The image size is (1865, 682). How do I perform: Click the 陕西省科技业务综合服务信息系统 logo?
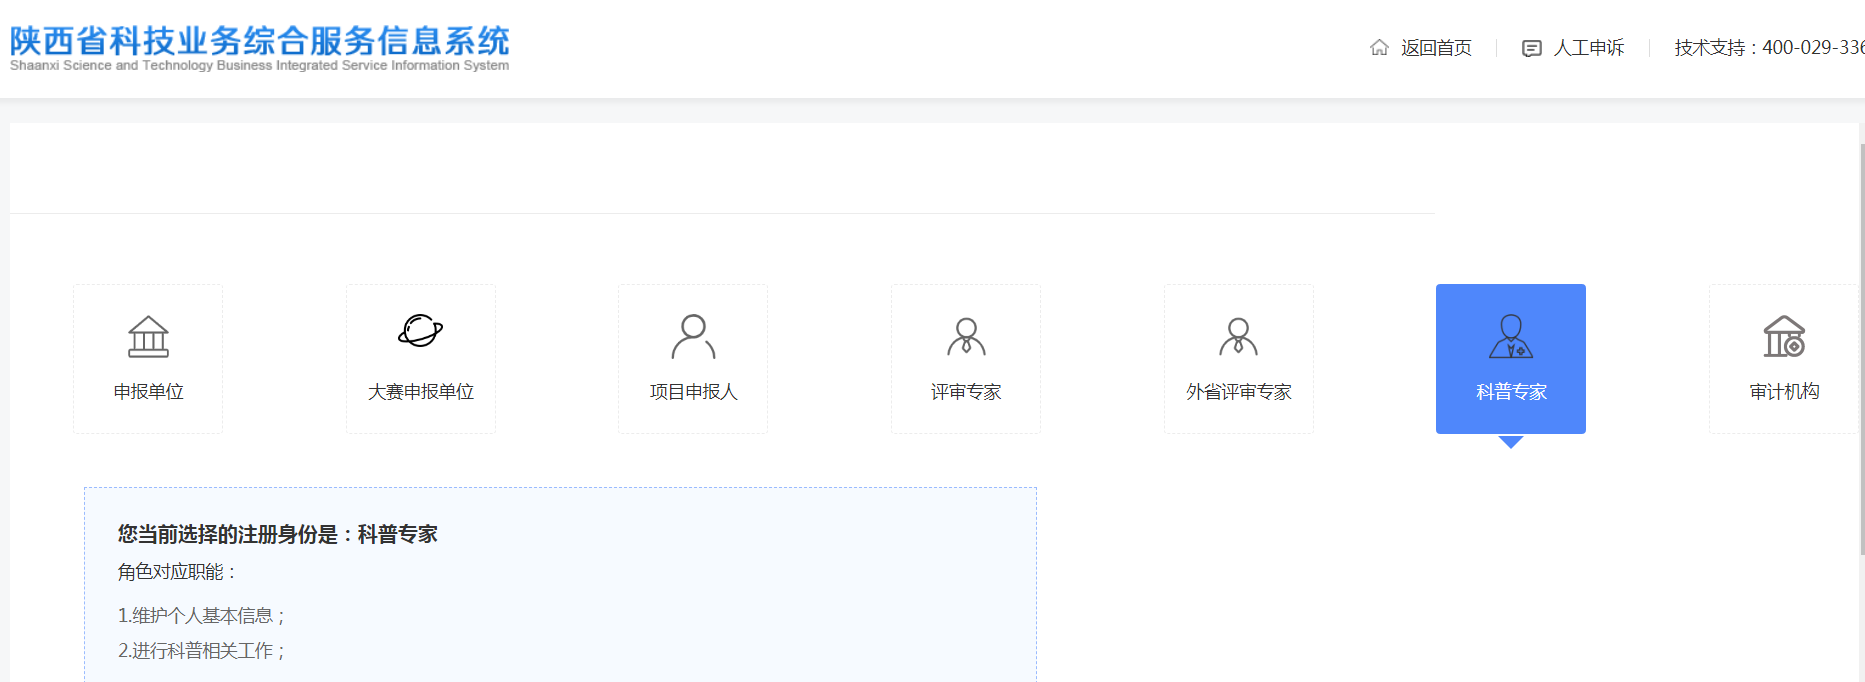(x=259, y=48)
